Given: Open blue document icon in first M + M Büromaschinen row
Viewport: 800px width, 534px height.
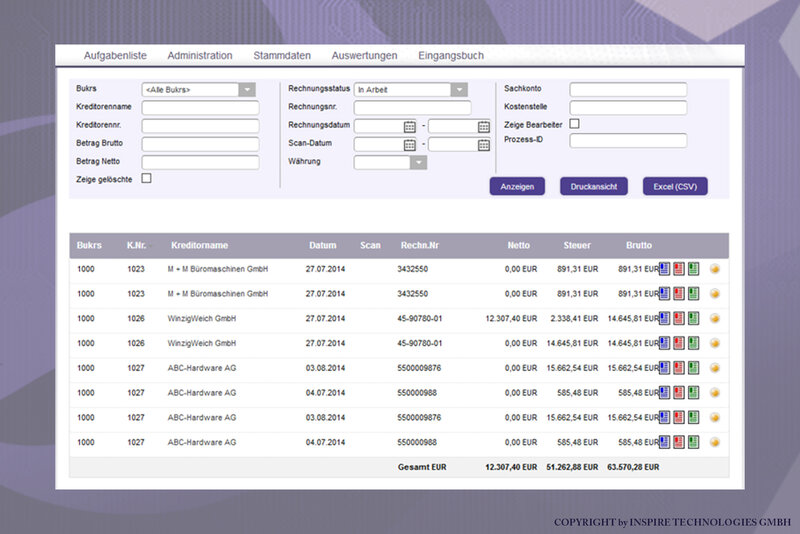Looking at the screenshot, I should (664, 269).
